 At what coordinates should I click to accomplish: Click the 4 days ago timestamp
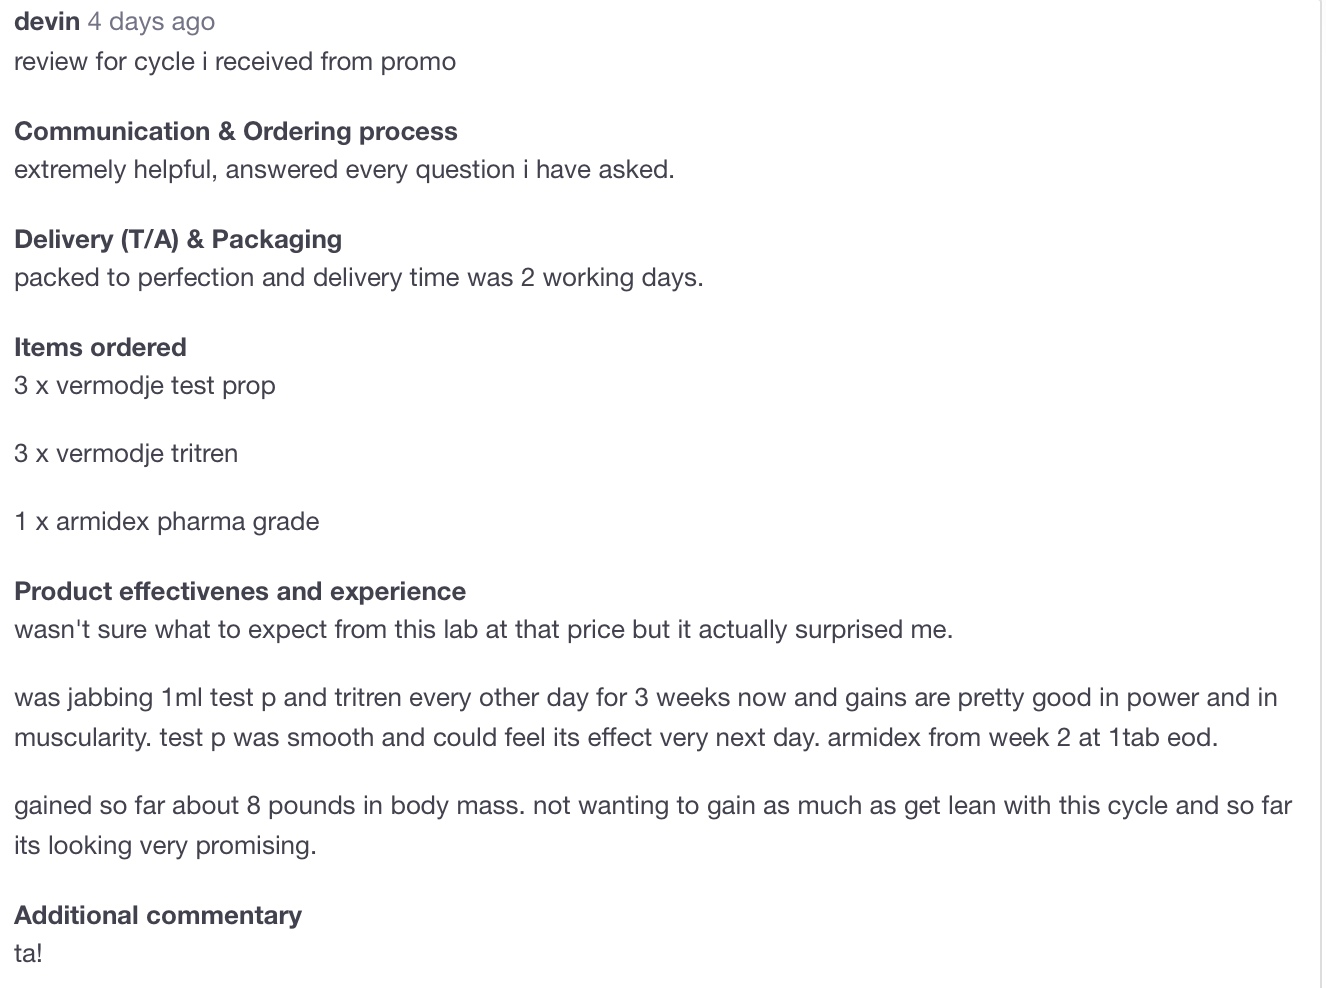tap(151, 22)
